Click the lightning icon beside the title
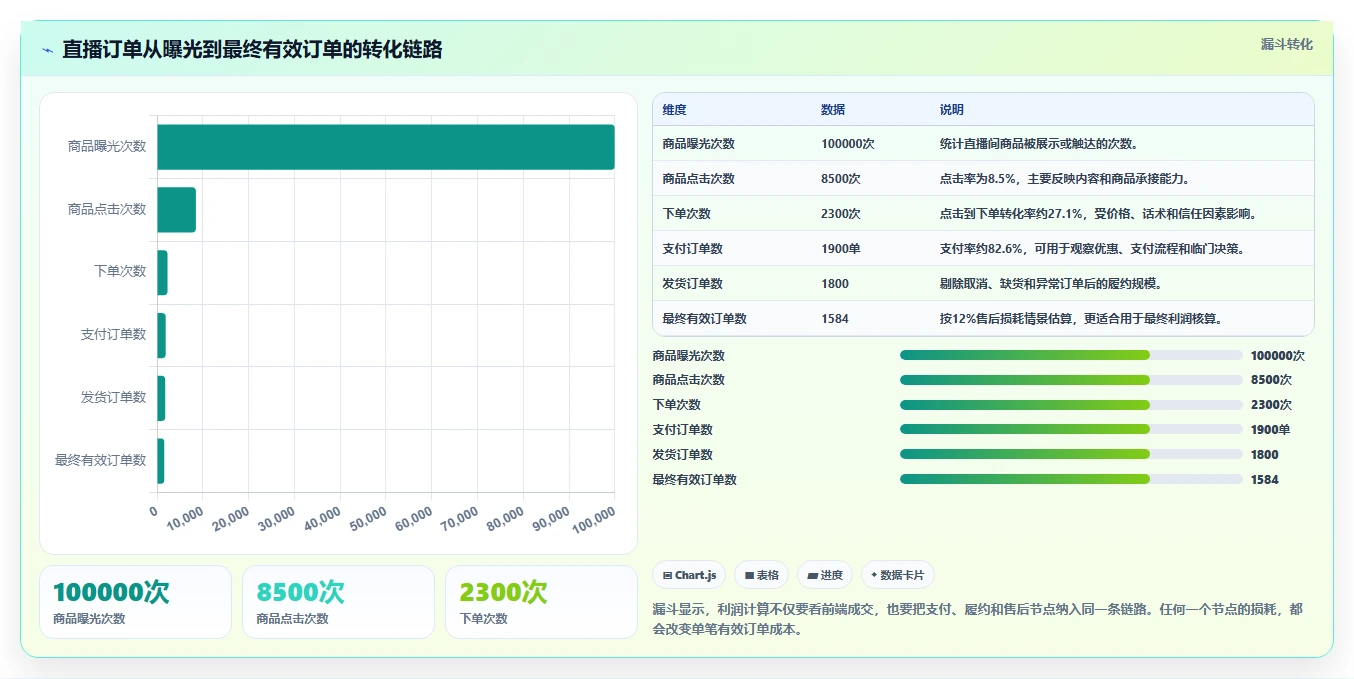Viewport: 1354px width, 679px height. tap(47, 50)
